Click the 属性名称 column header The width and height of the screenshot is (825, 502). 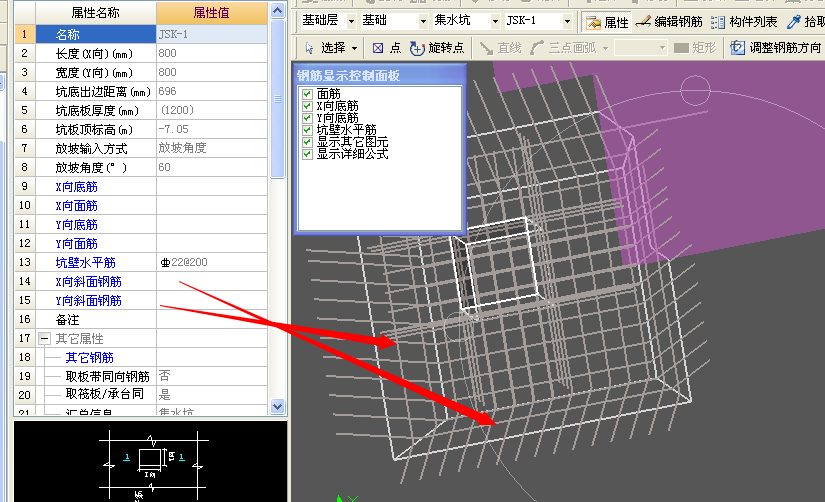[96, 13]
